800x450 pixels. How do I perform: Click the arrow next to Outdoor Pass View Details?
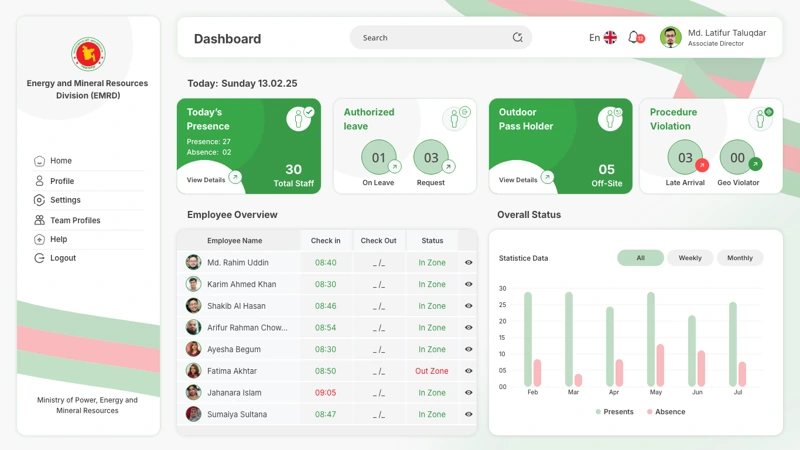(547, 177)
